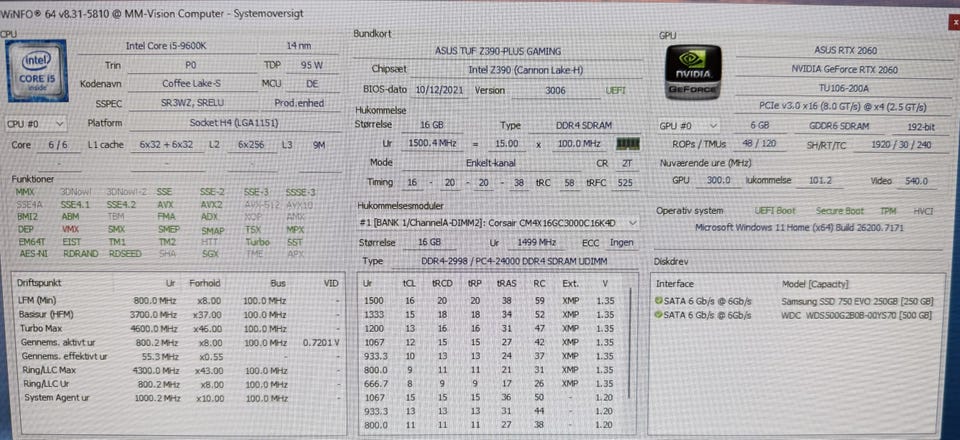Screen dimensions: 960x440
Task: Click the NVIDIA GeForce RTX 2060 field
Action: (x=842, y=70)
